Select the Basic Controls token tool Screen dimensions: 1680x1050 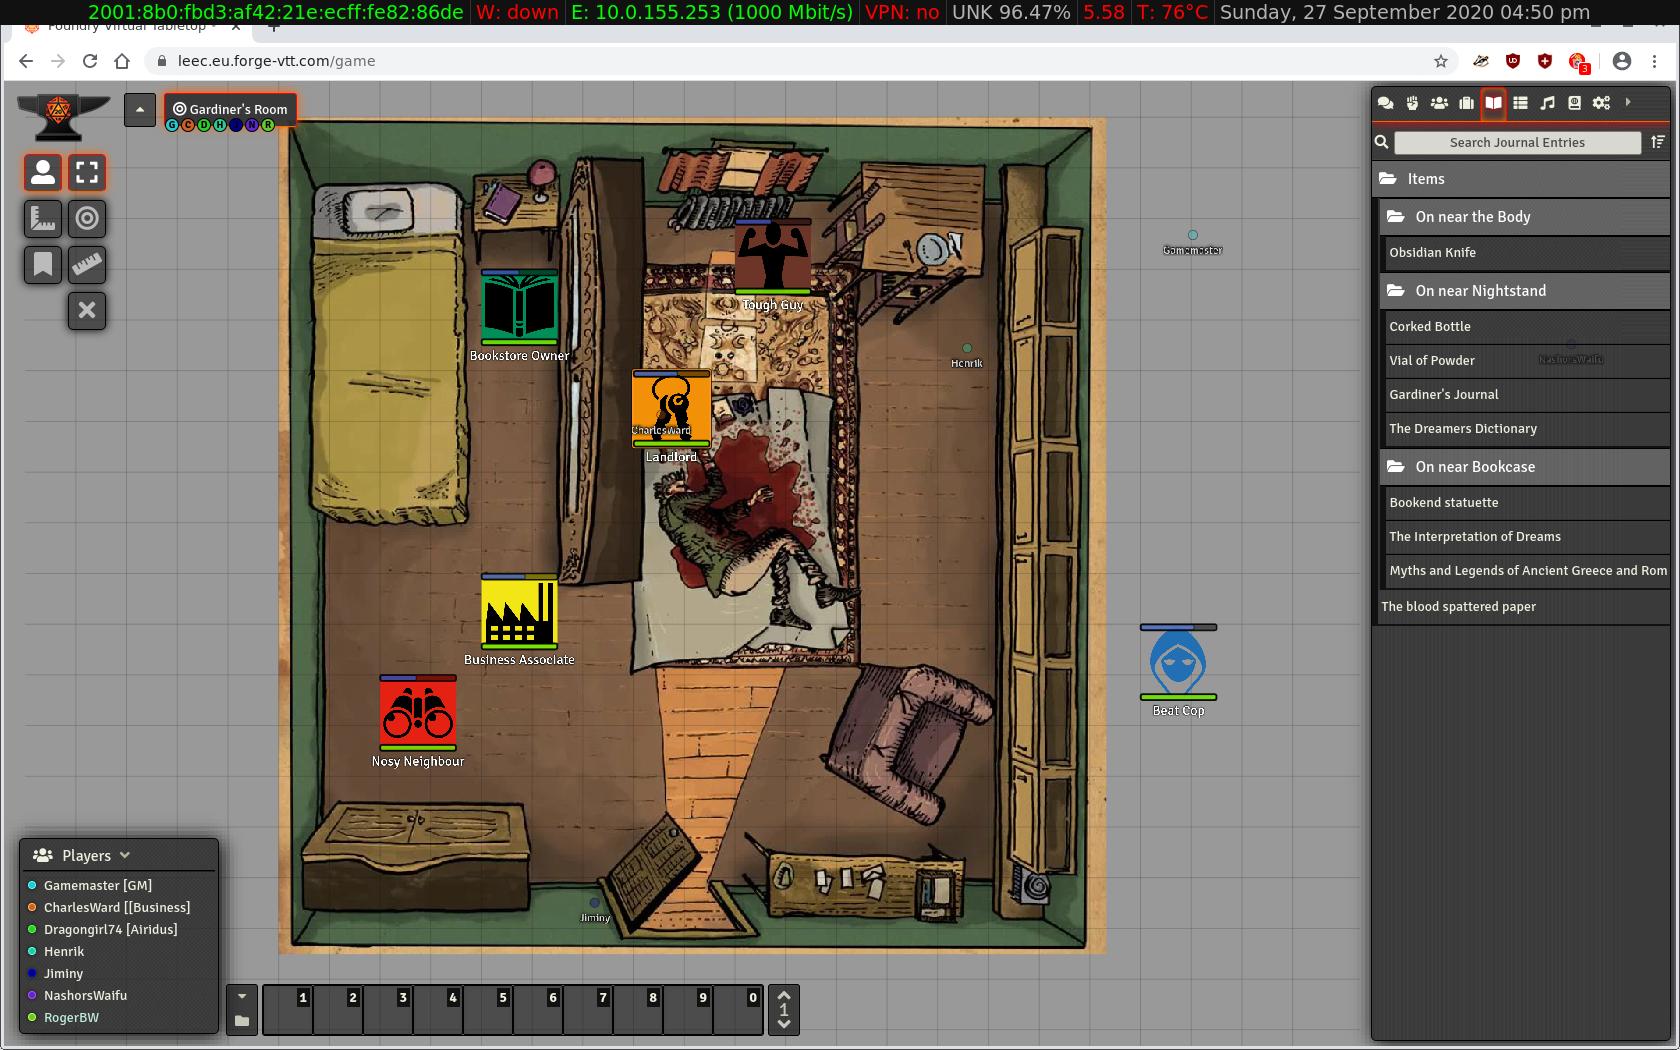(43, 173)
